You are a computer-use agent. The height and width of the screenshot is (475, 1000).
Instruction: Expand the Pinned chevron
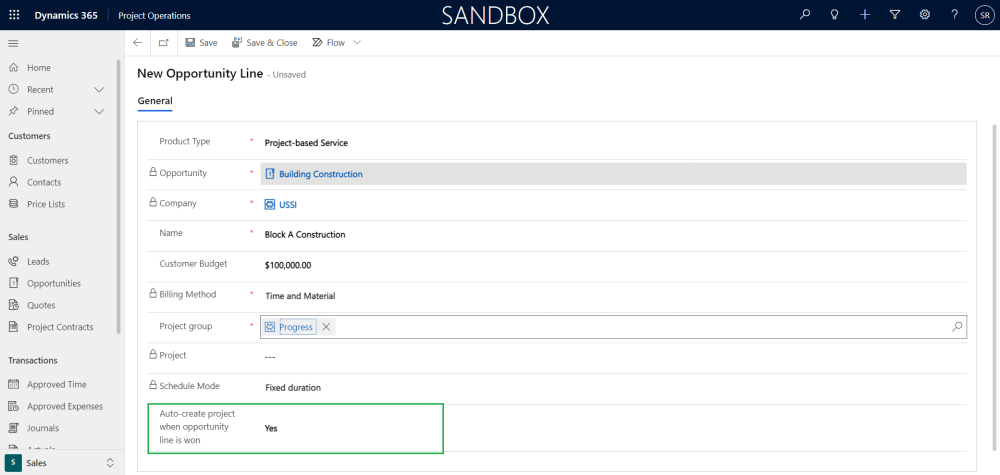pos(99,112)
